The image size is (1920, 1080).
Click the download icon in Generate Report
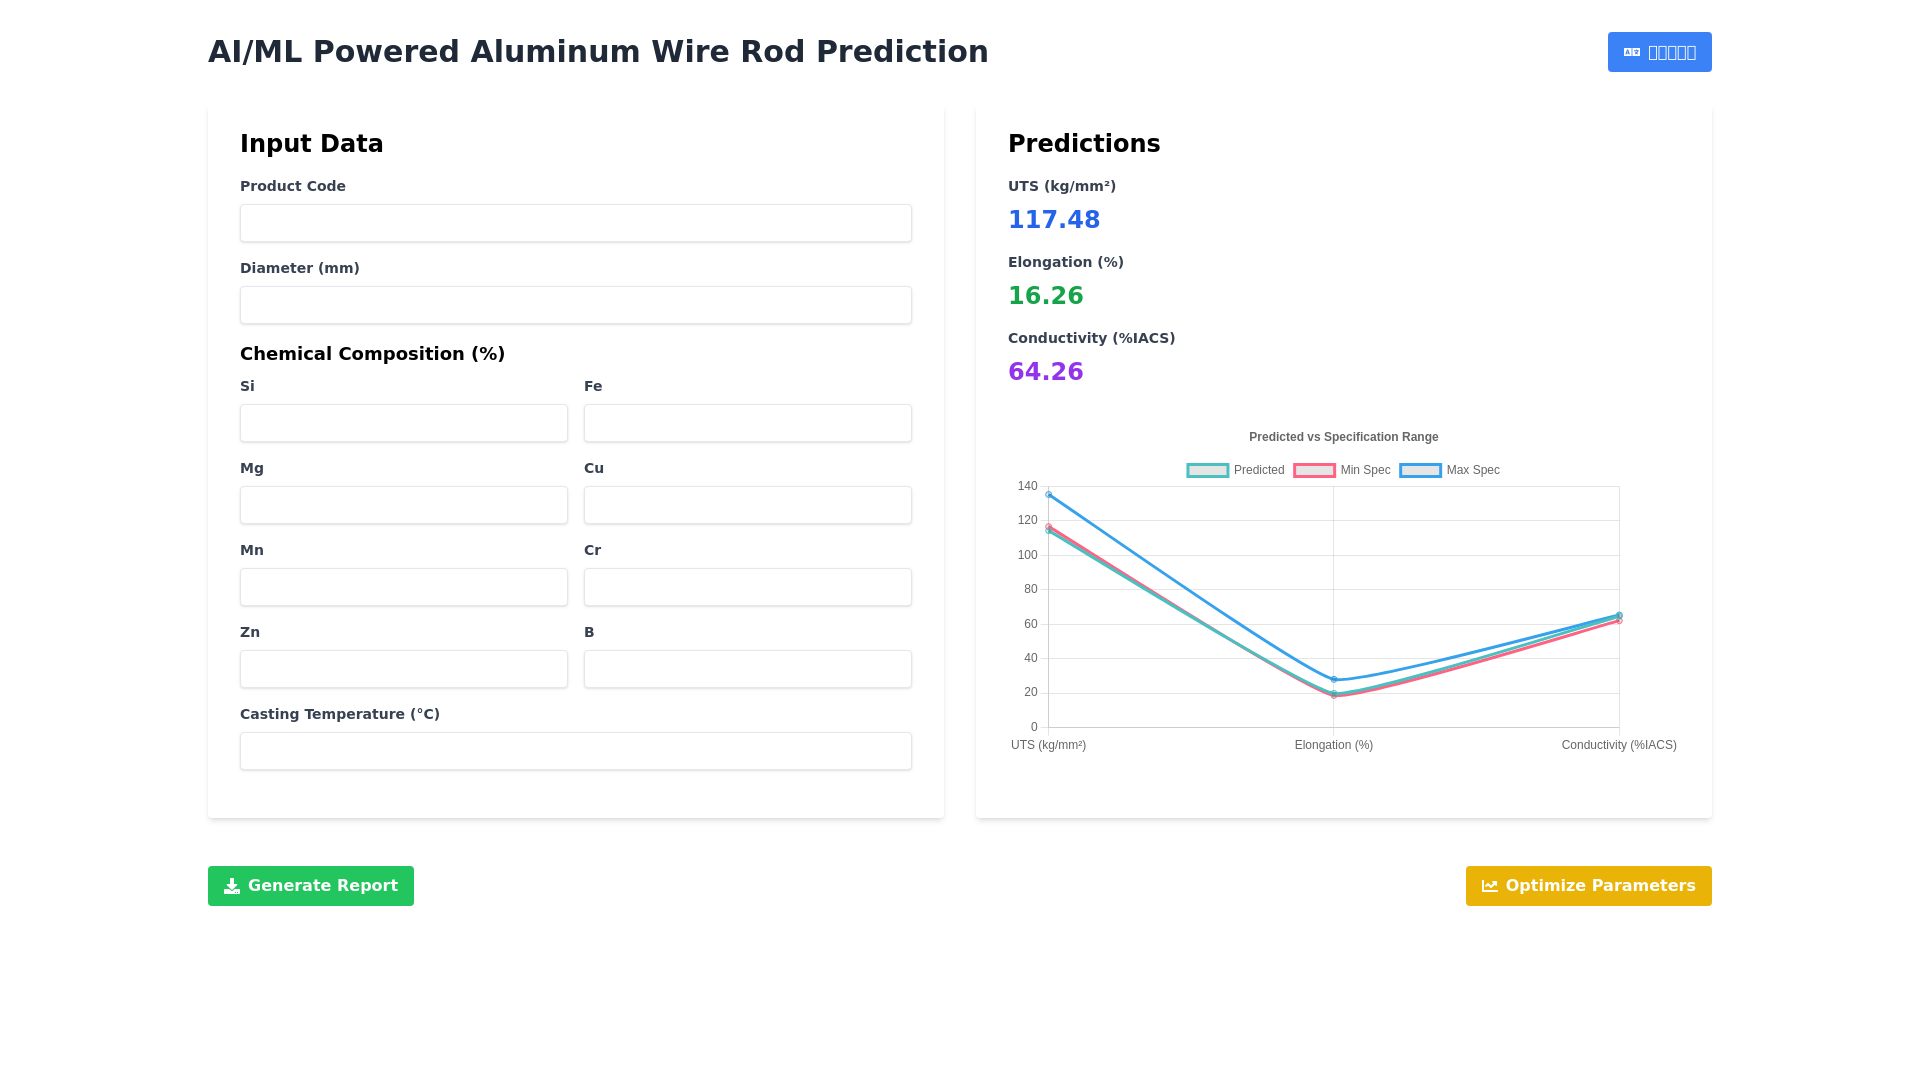coord(232,886)
